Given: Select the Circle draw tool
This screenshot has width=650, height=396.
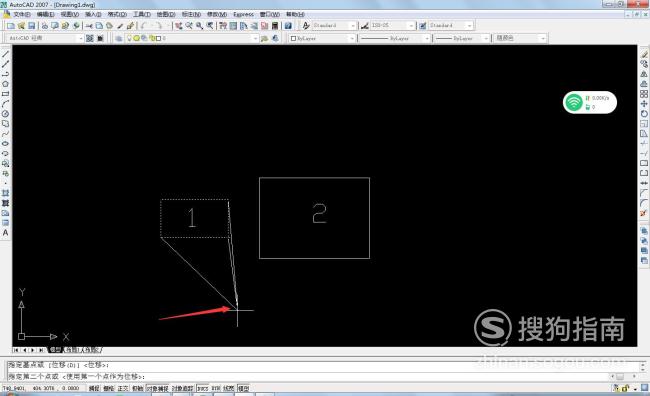Looking at the screenshot, I should [x=5, y=114].
